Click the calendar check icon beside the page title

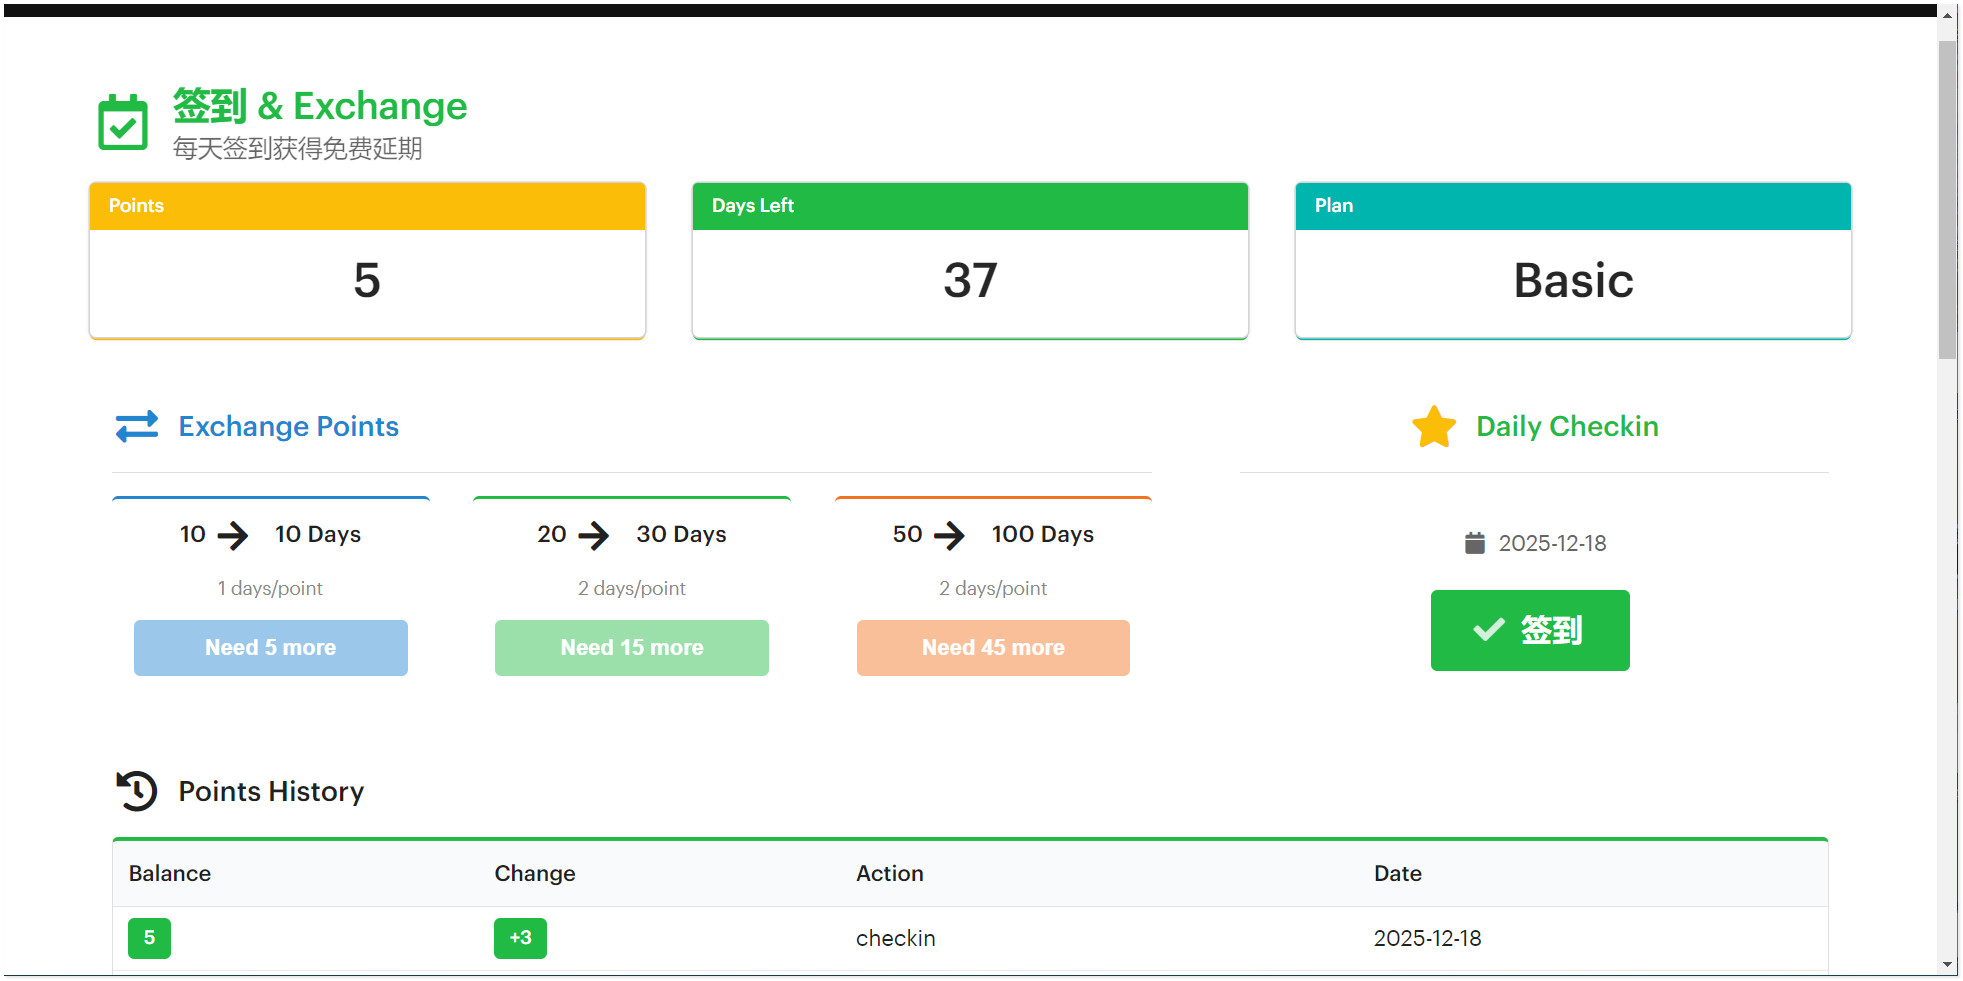click(123, 123)
